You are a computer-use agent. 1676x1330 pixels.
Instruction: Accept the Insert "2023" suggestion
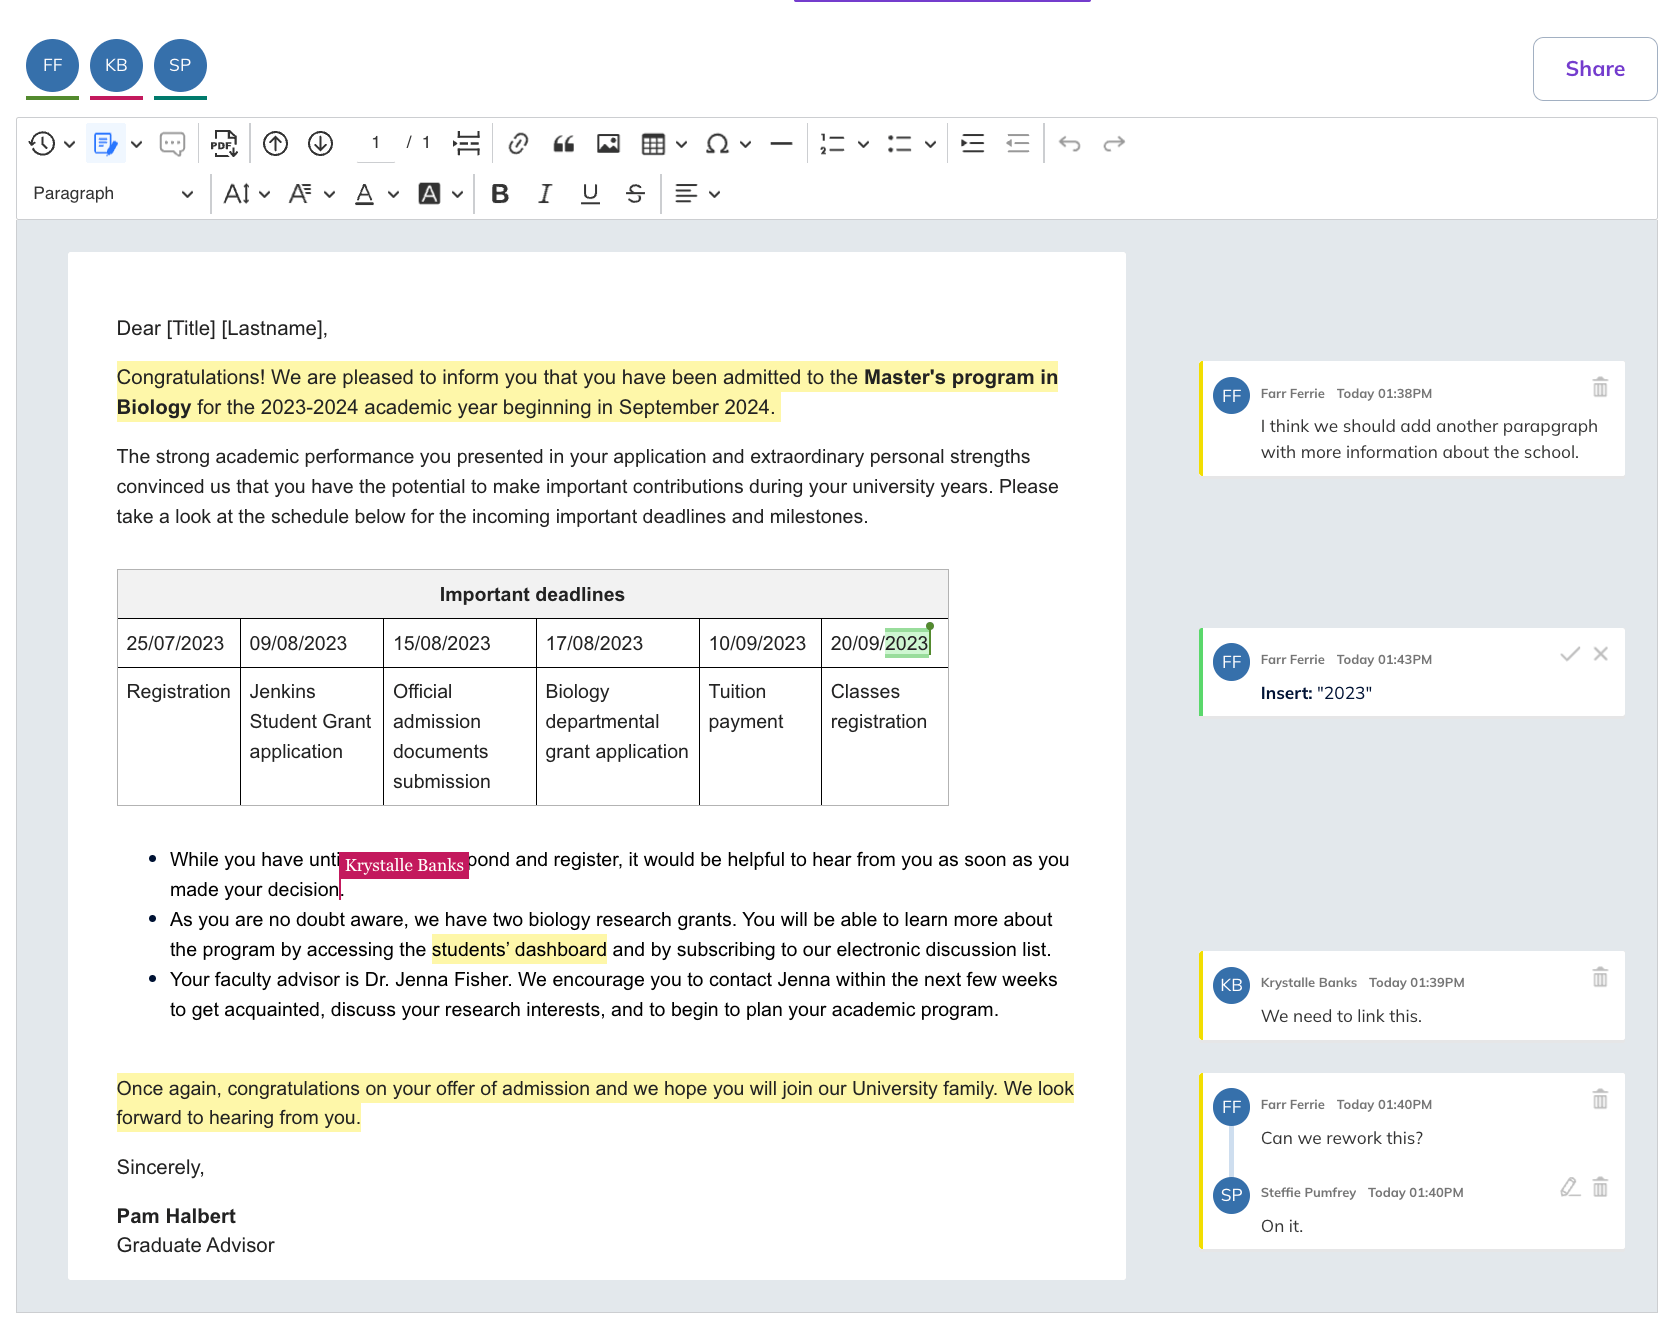point(1570,654)
